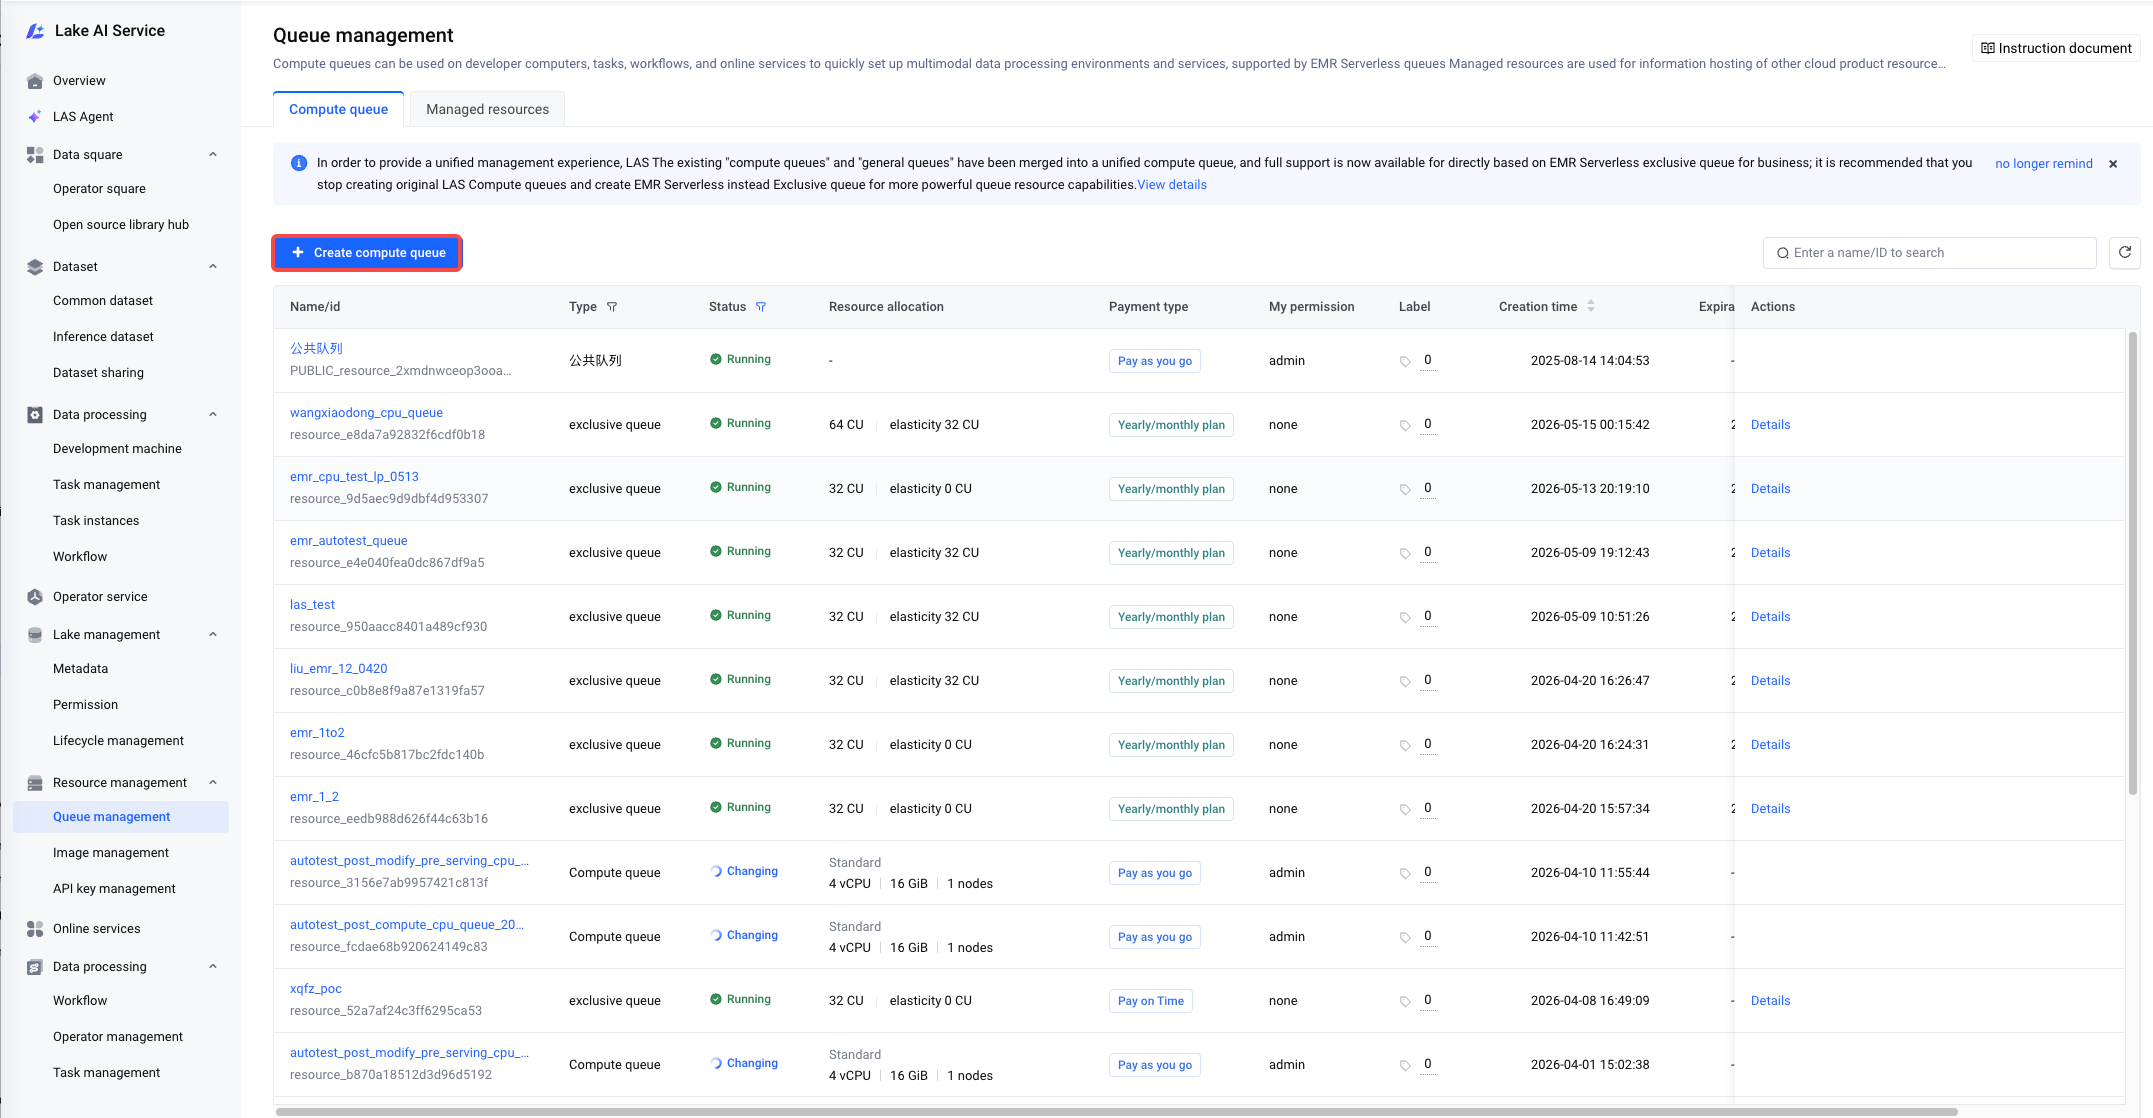Image resolution: width=2153 pixels, height=1118 pixels.
Task: Collapse the Resource management section
Action: [213, 783]
